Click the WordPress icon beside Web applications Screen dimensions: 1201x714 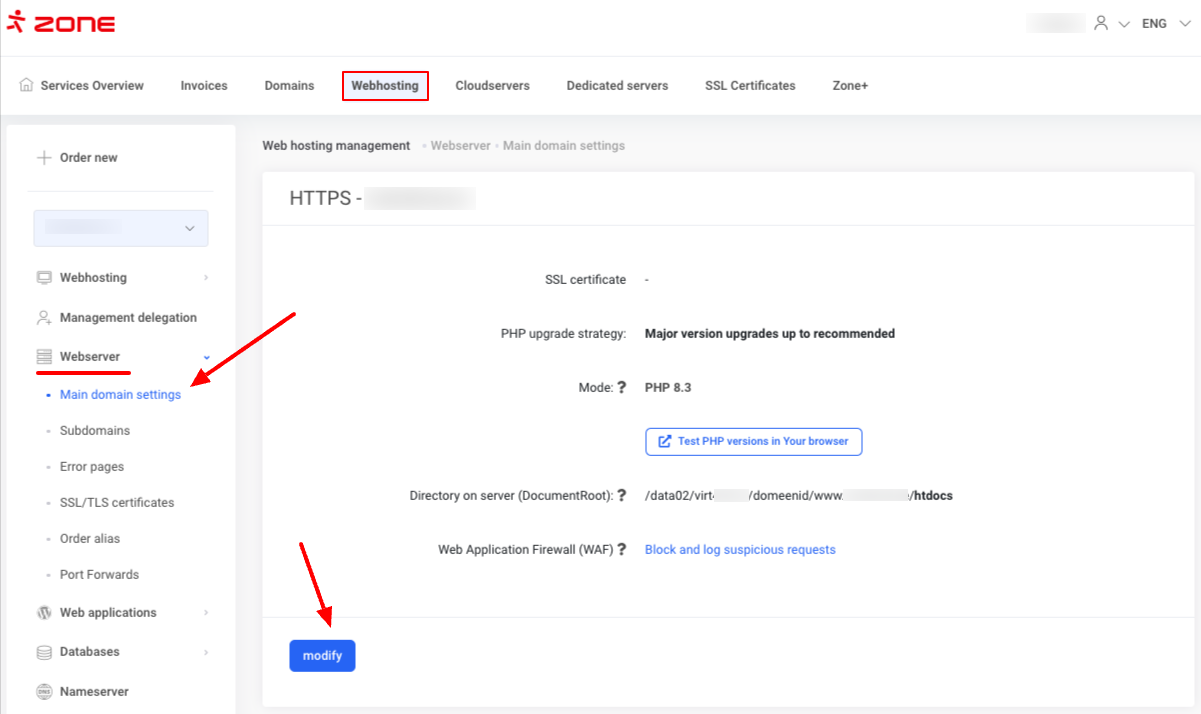pos(44,613)
